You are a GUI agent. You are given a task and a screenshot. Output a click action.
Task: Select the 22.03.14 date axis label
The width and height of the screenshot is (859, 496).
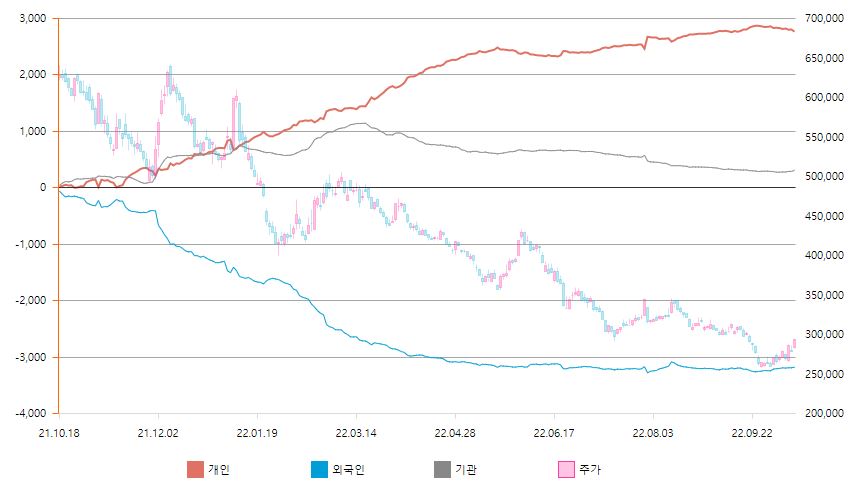[x=355, y=432]
